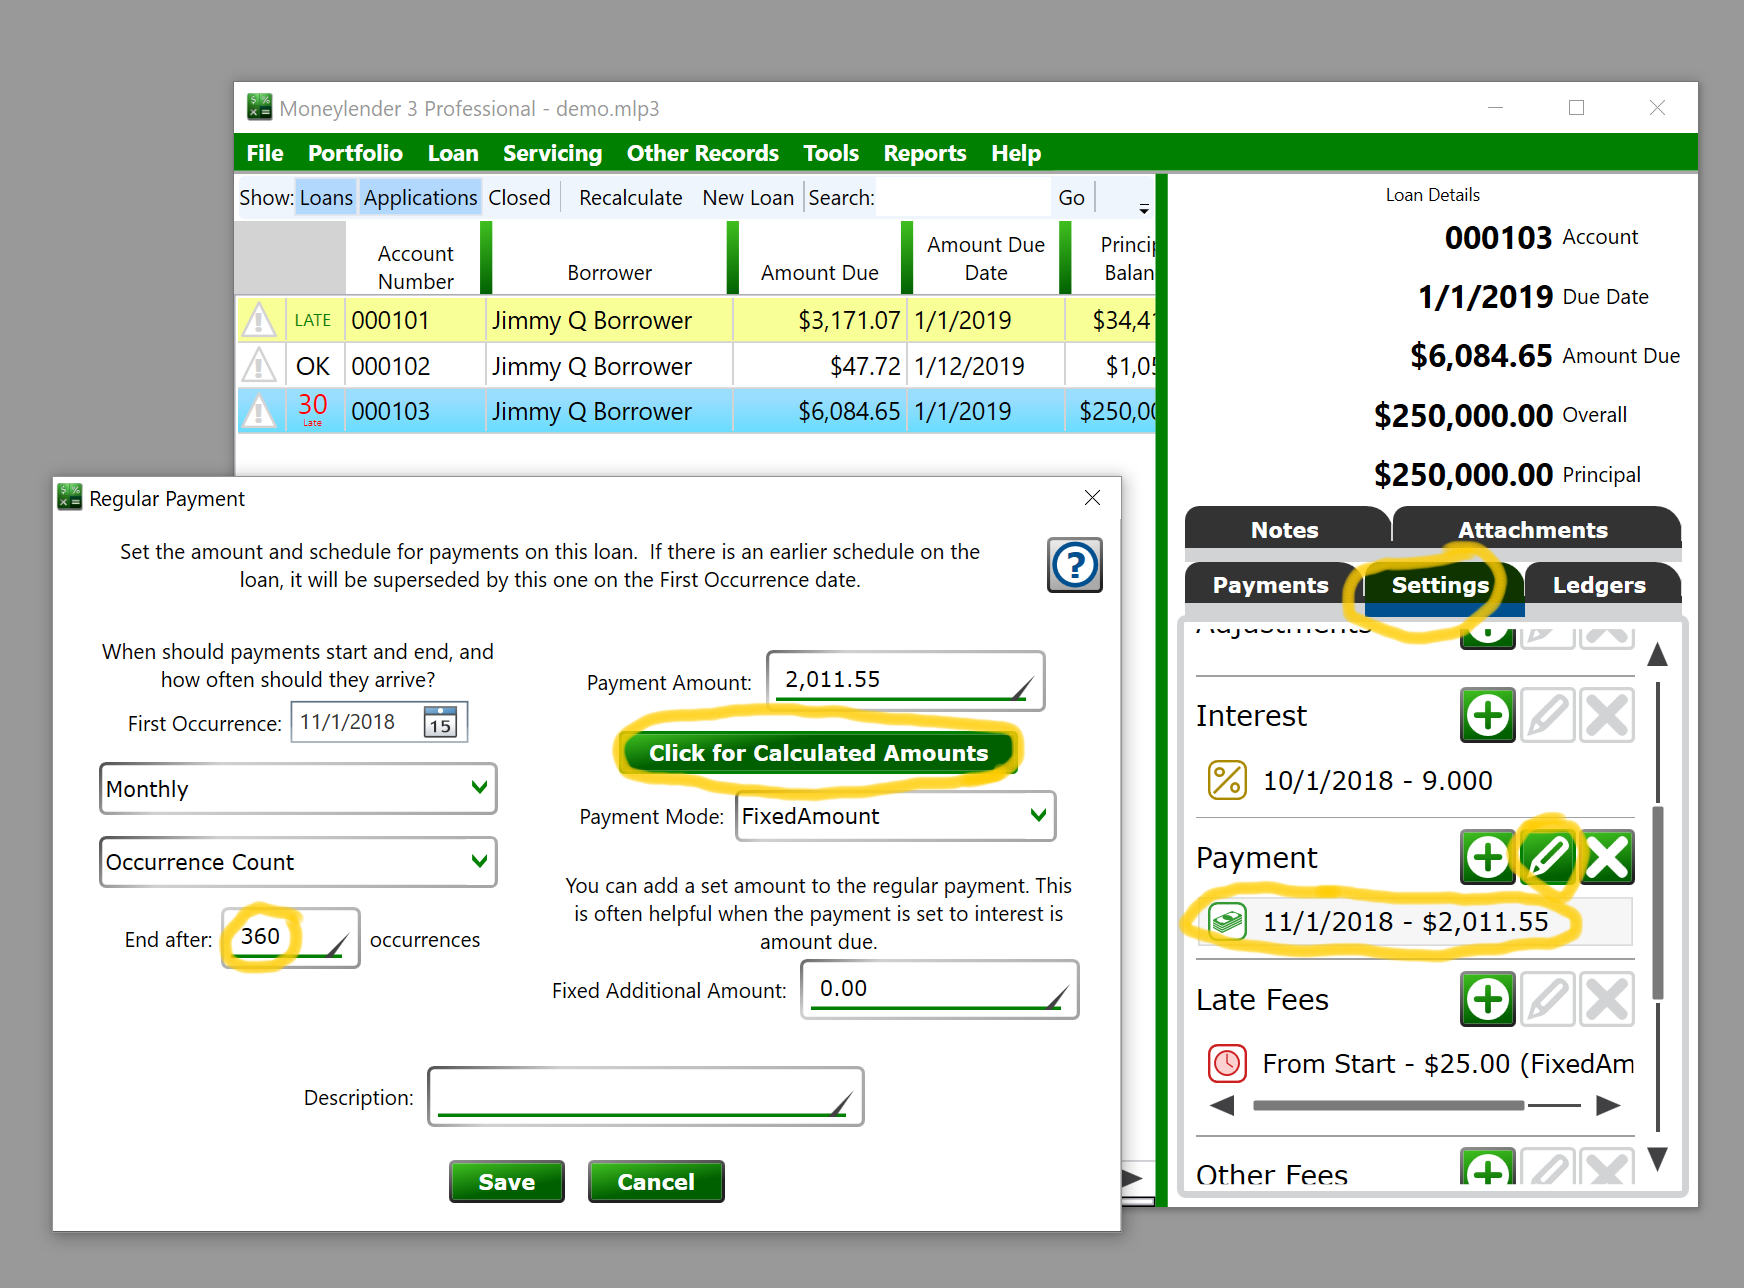Viewport: 1744px width, 1288px height.
Task: Click right arrow of Late Fees horizontal scroller
Action: (1608, 1105)
